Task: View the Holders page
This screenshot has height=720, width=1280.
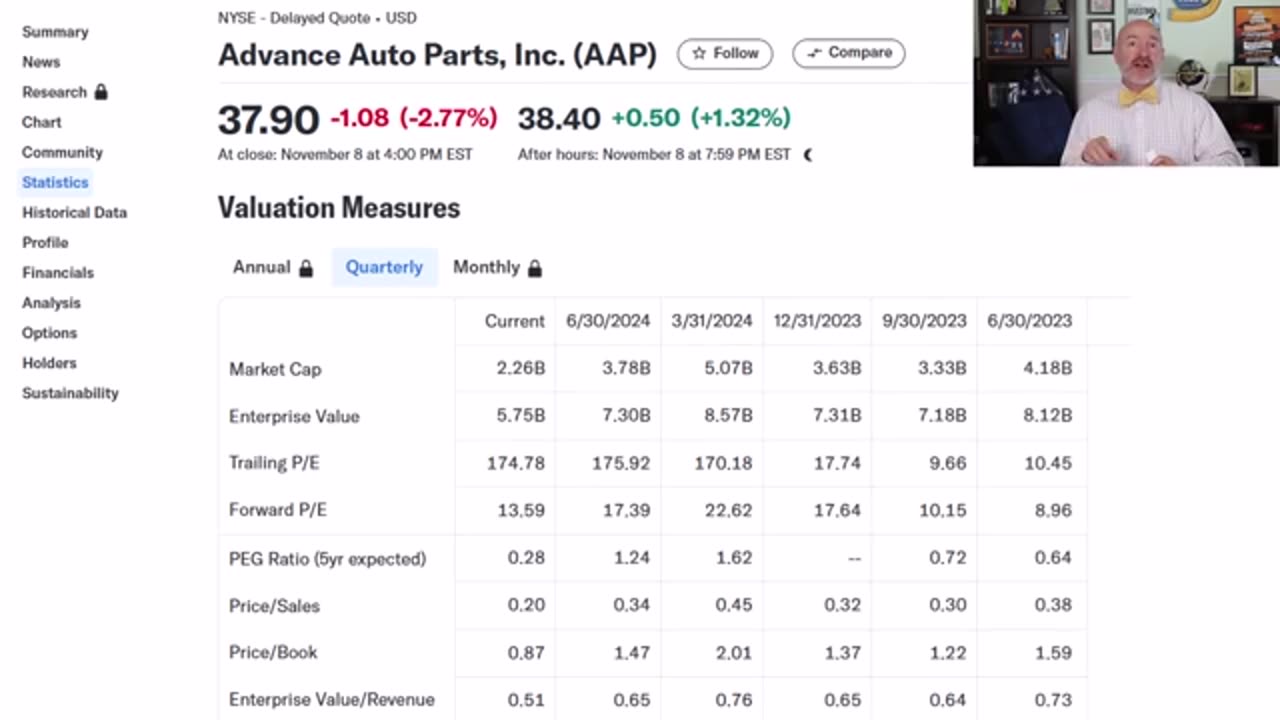Action: click(49, 362)
